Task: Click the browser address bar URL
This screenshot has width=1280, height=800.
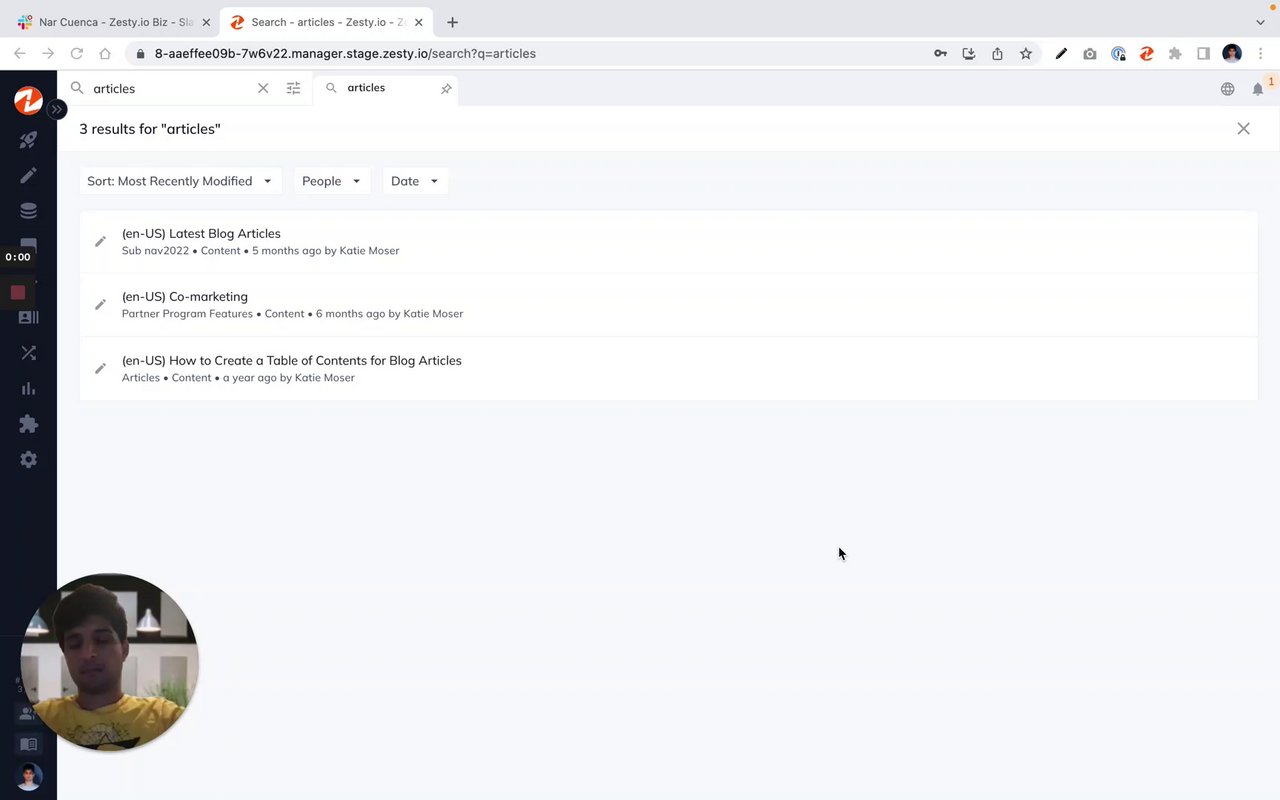Action: tap(345, 54)
